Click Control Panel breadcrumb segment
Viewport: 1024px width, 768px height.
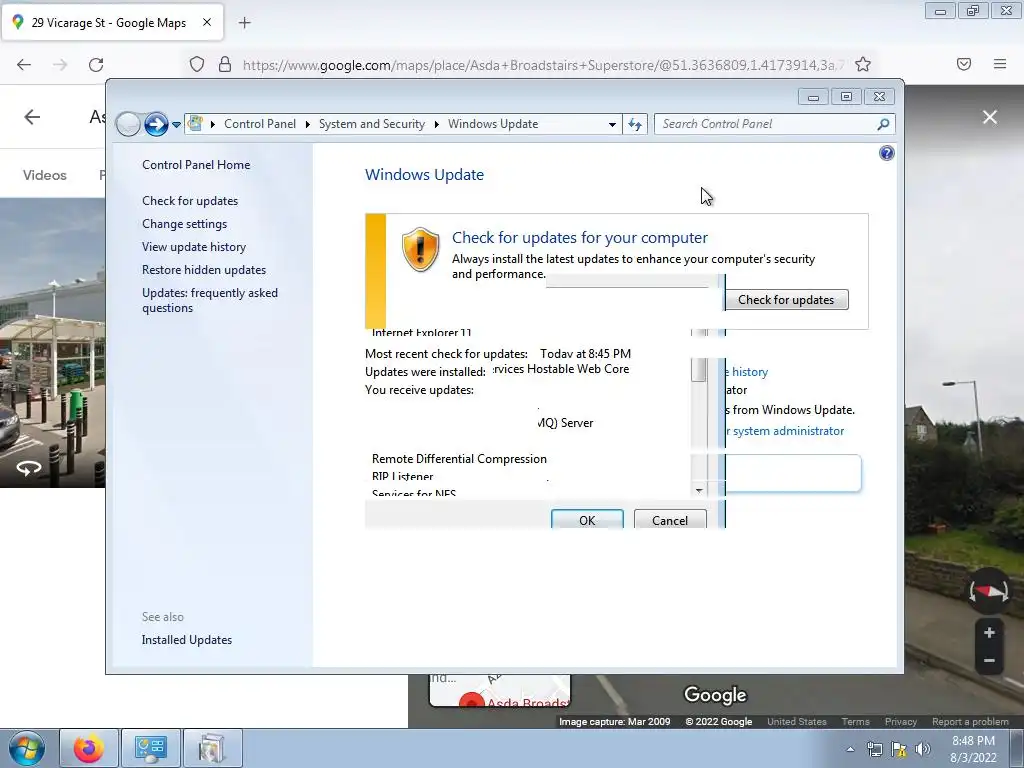pos(260,124)
